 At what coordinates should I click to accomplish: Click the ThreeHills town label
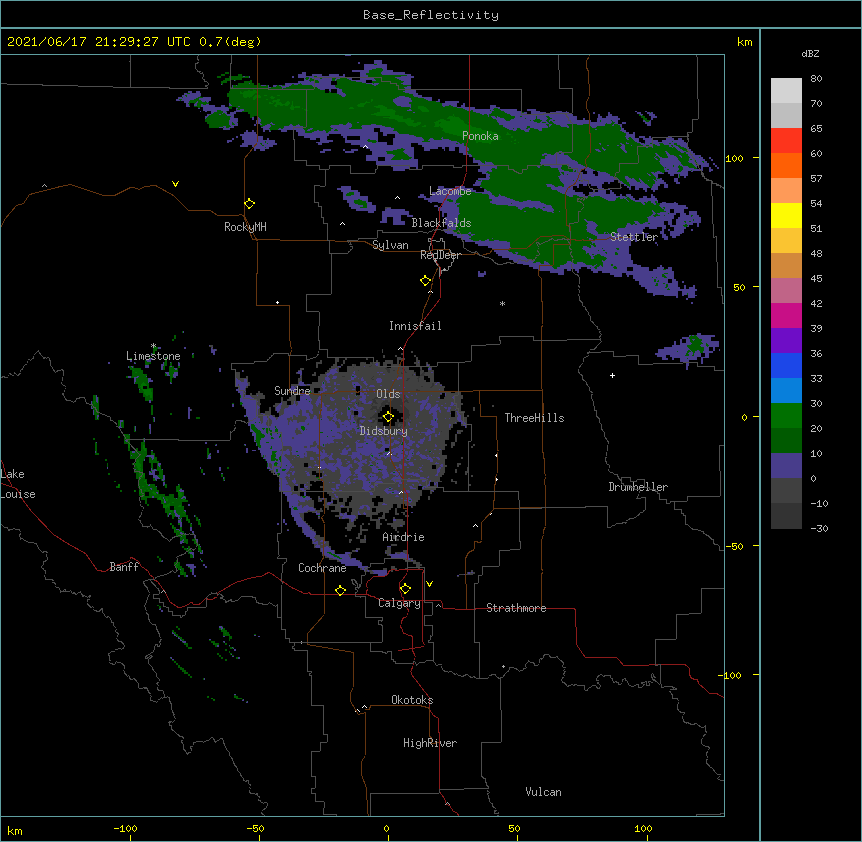[534, 418]
